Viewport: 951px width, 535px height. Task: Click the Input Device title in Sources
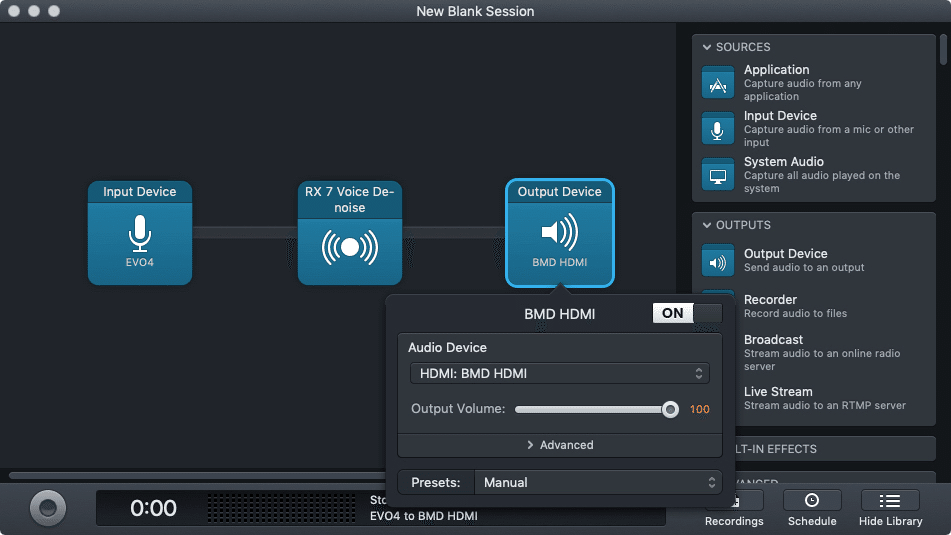pos(780,116)
